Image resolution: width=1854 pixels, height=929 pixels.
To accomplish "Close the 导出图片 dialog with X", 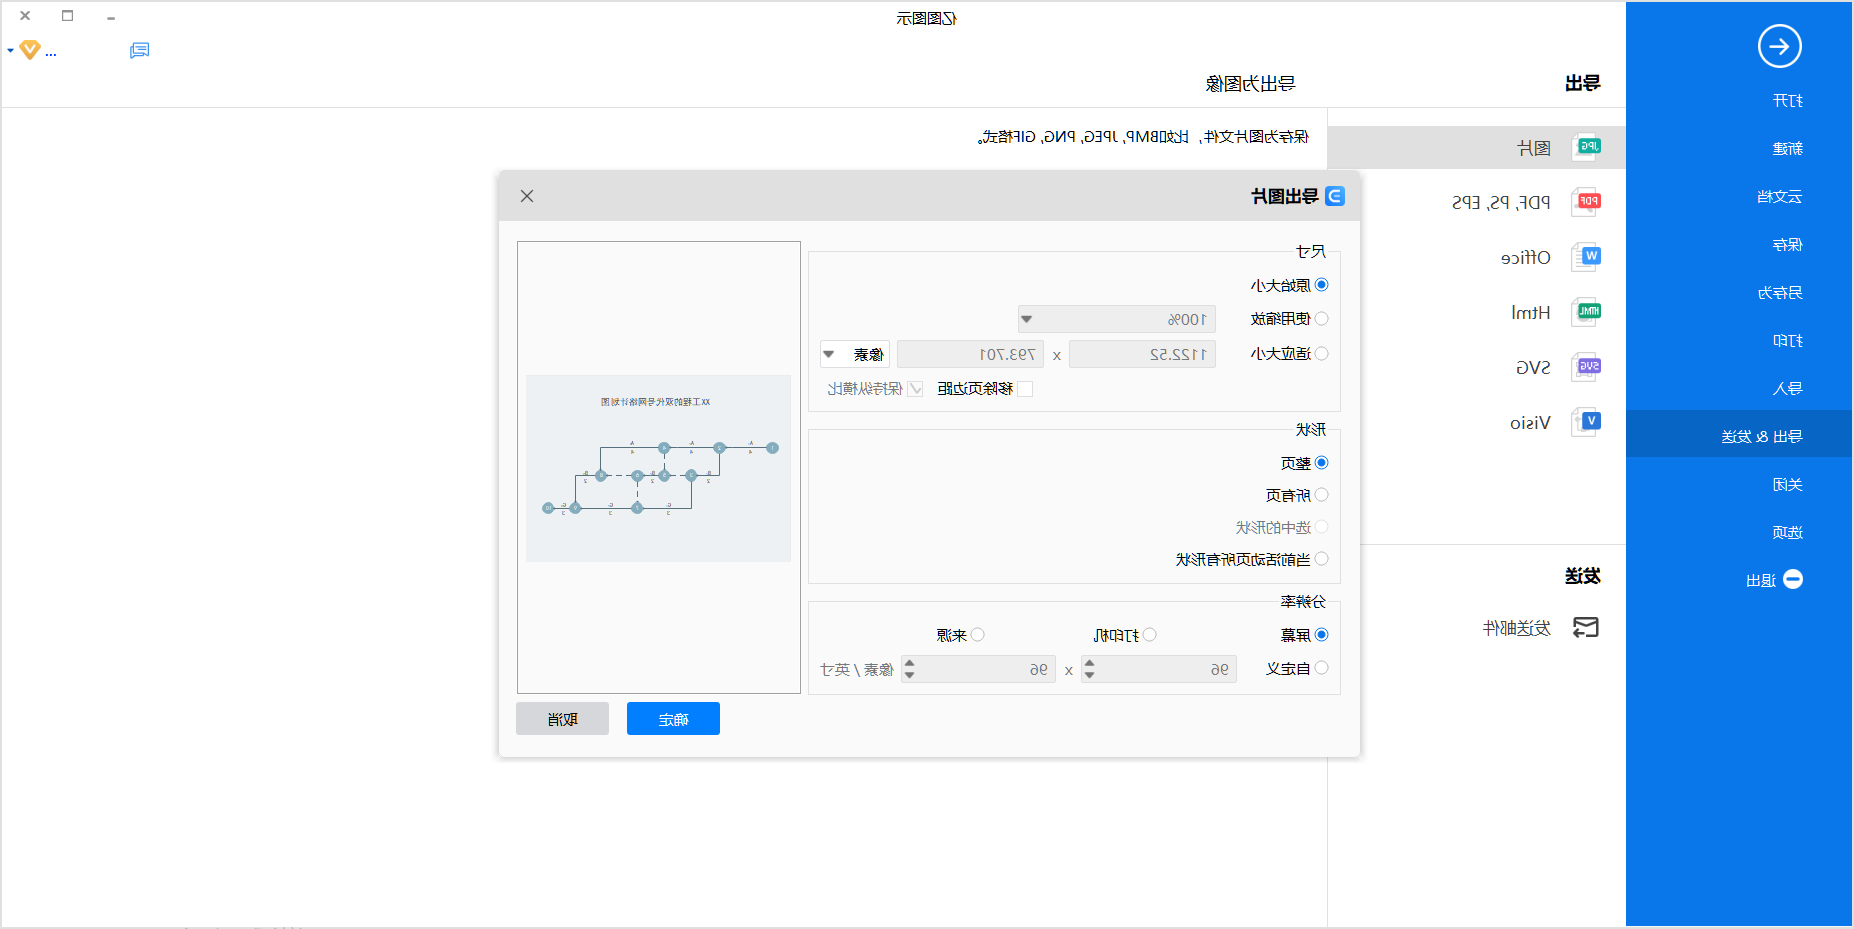I will point(527,196).
